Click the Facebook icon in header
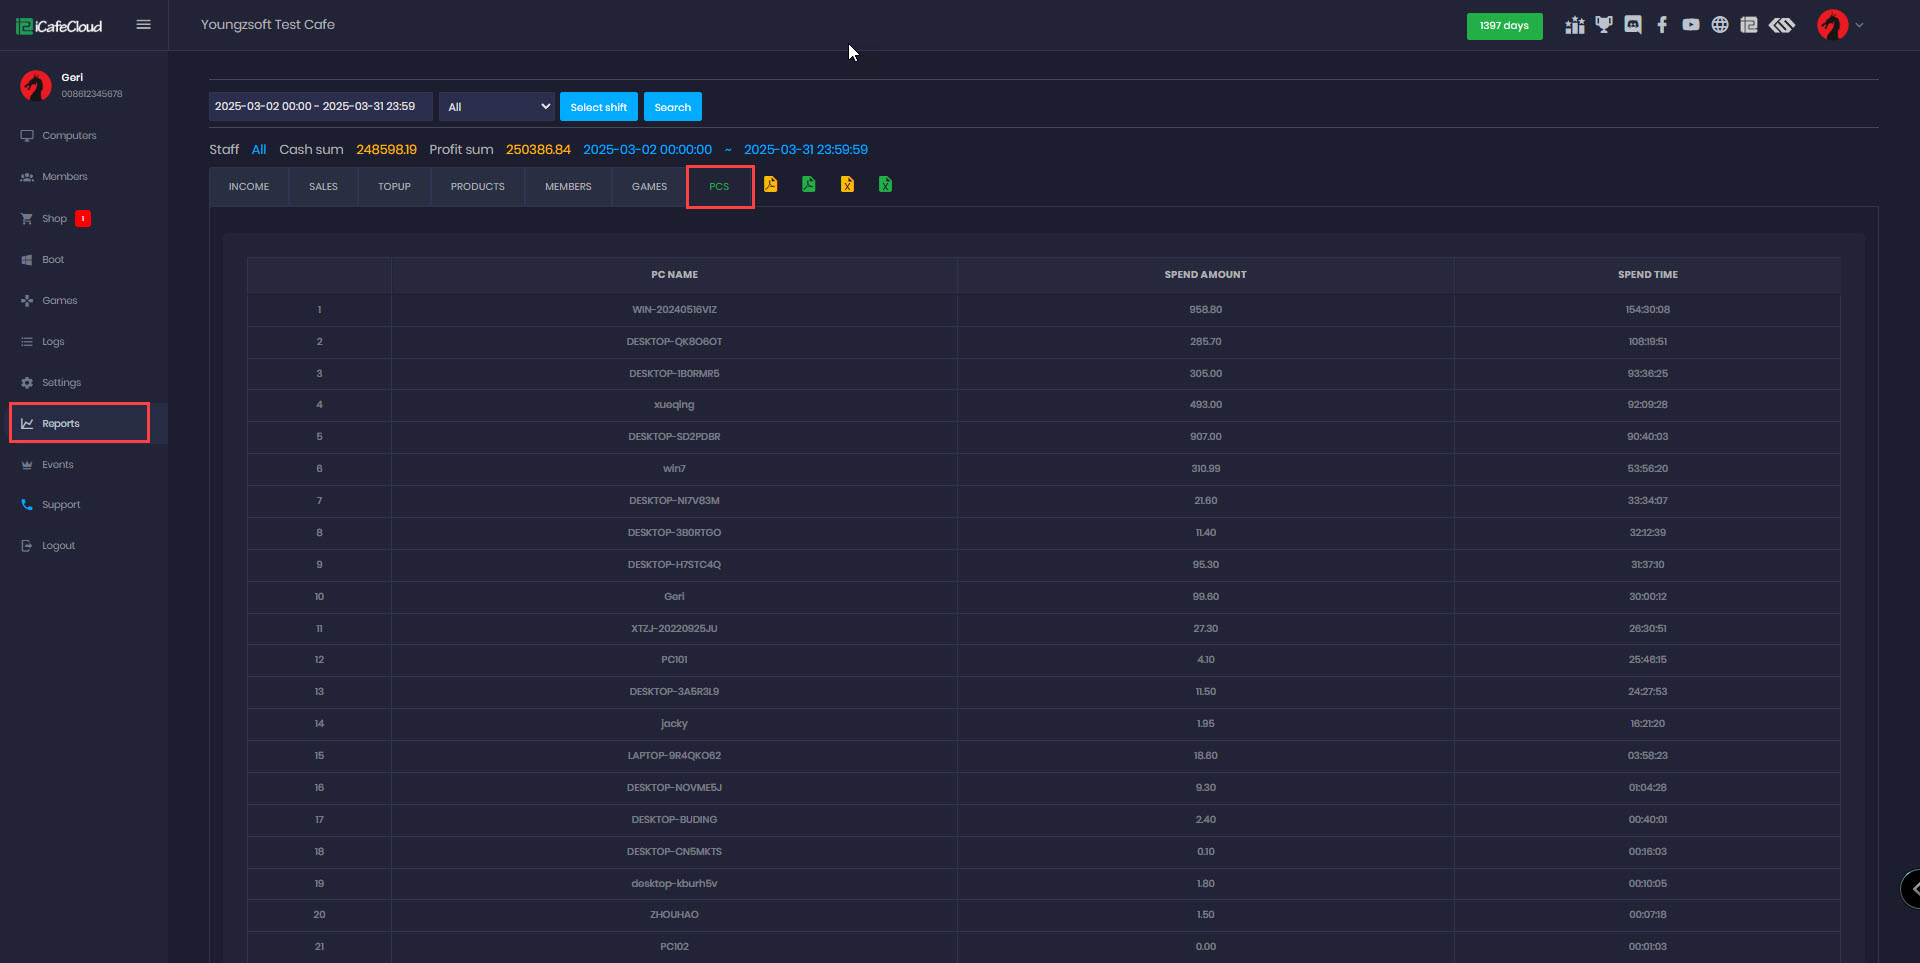 click(x=1662, y=25)
